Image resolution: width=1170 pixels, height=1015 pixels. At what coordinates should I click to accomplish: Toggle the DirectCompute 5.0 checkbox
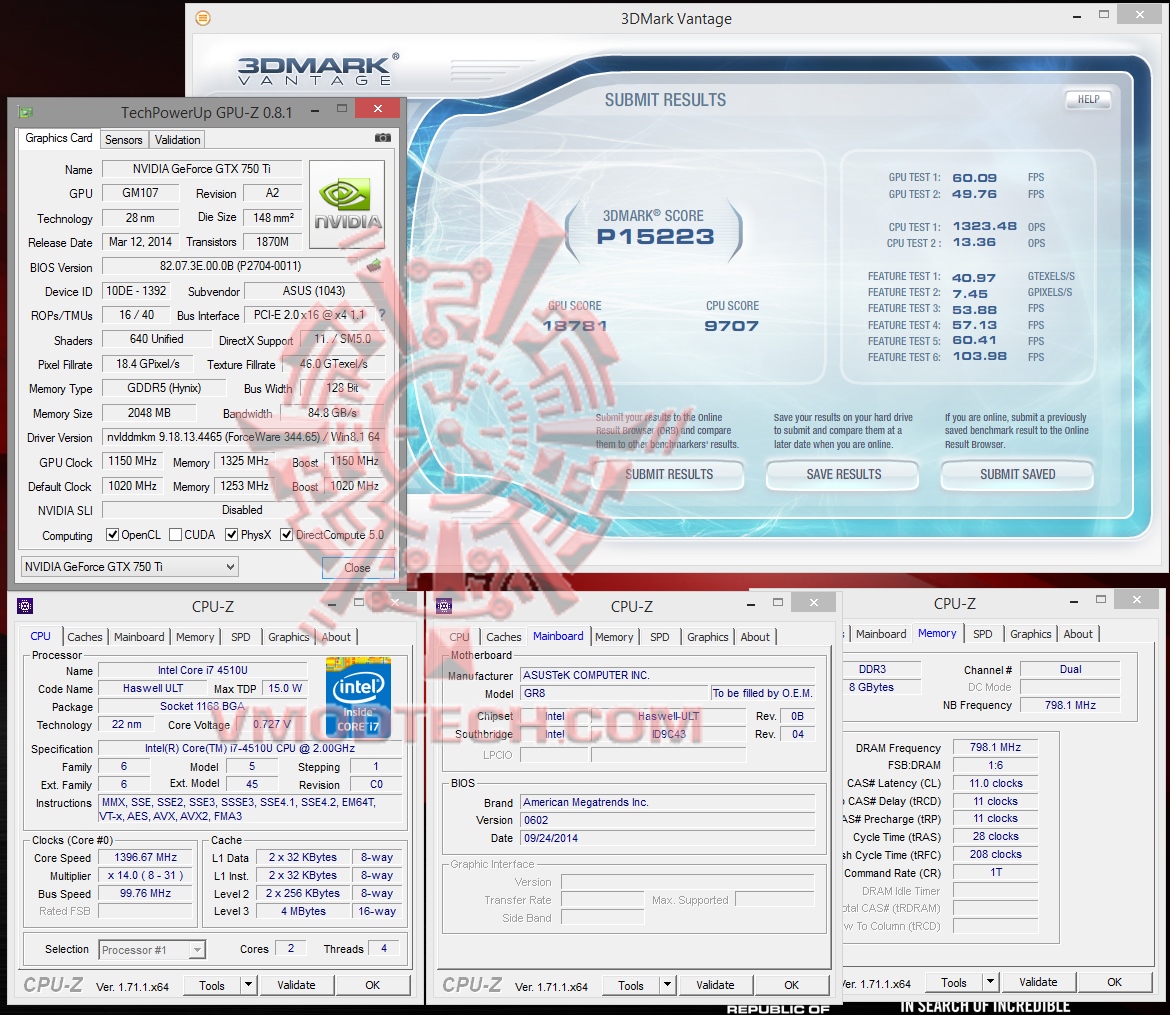tap(287, 534)
